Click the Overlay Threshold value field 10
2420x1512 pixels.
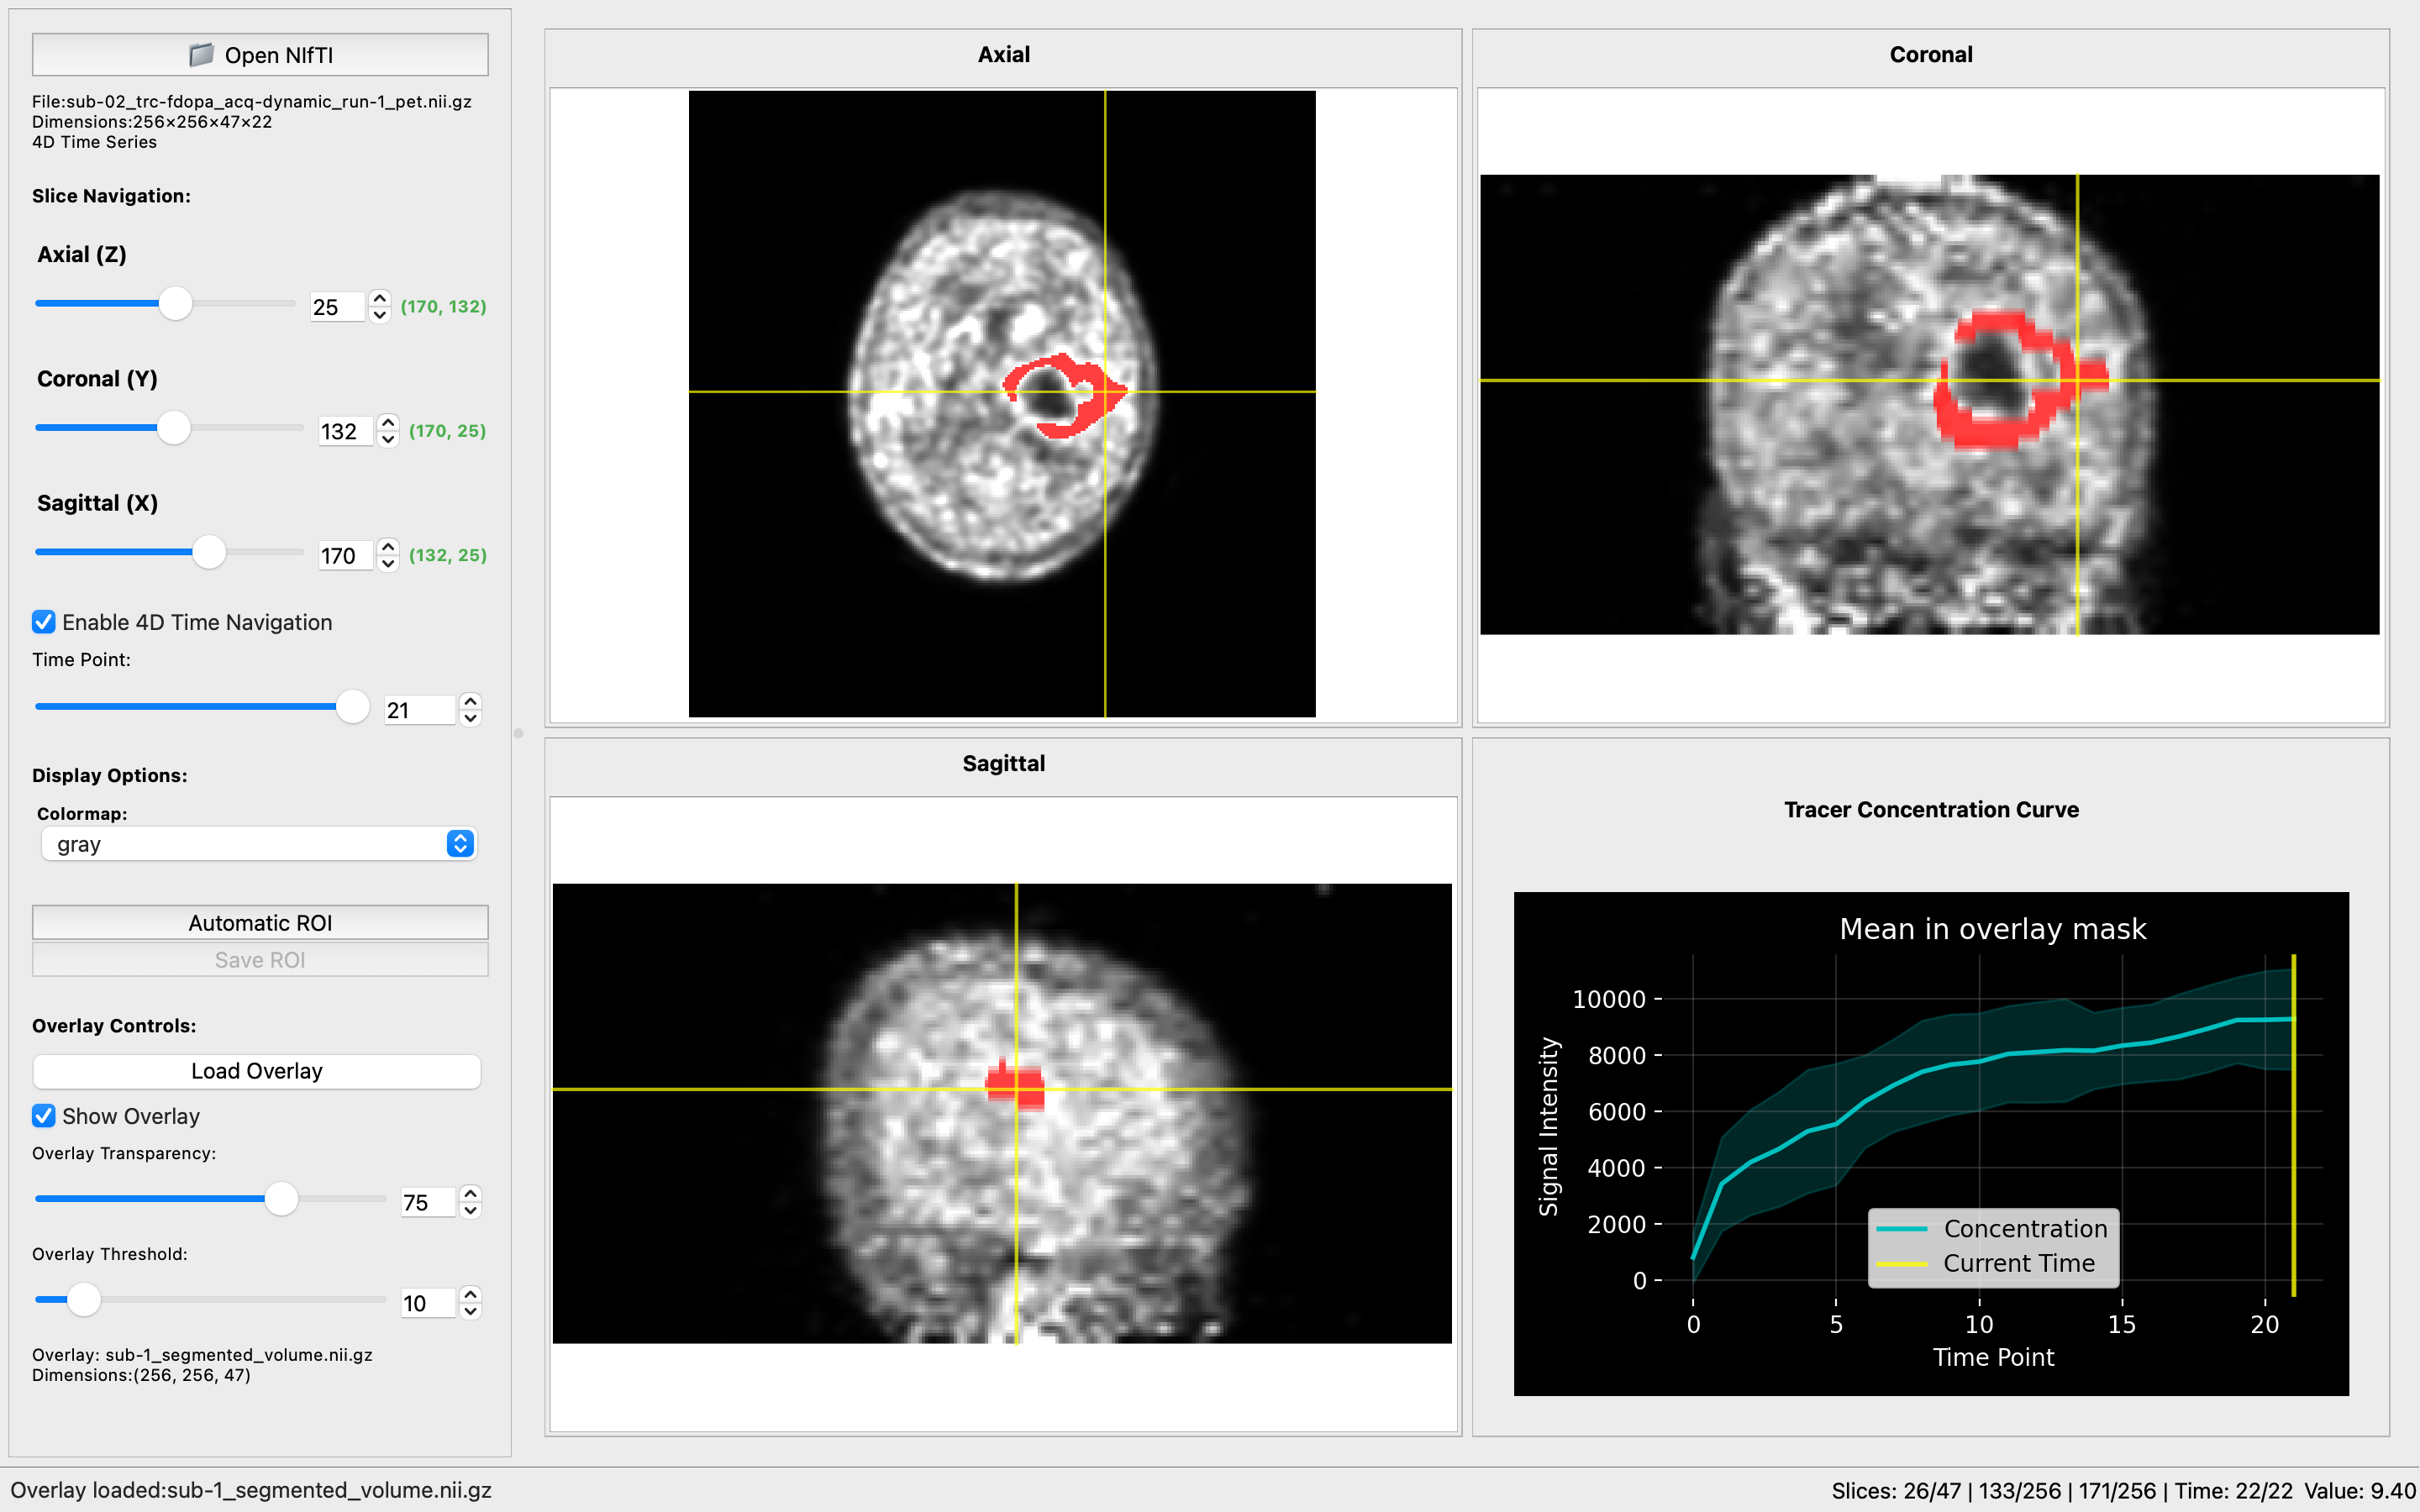point(428,1303)
